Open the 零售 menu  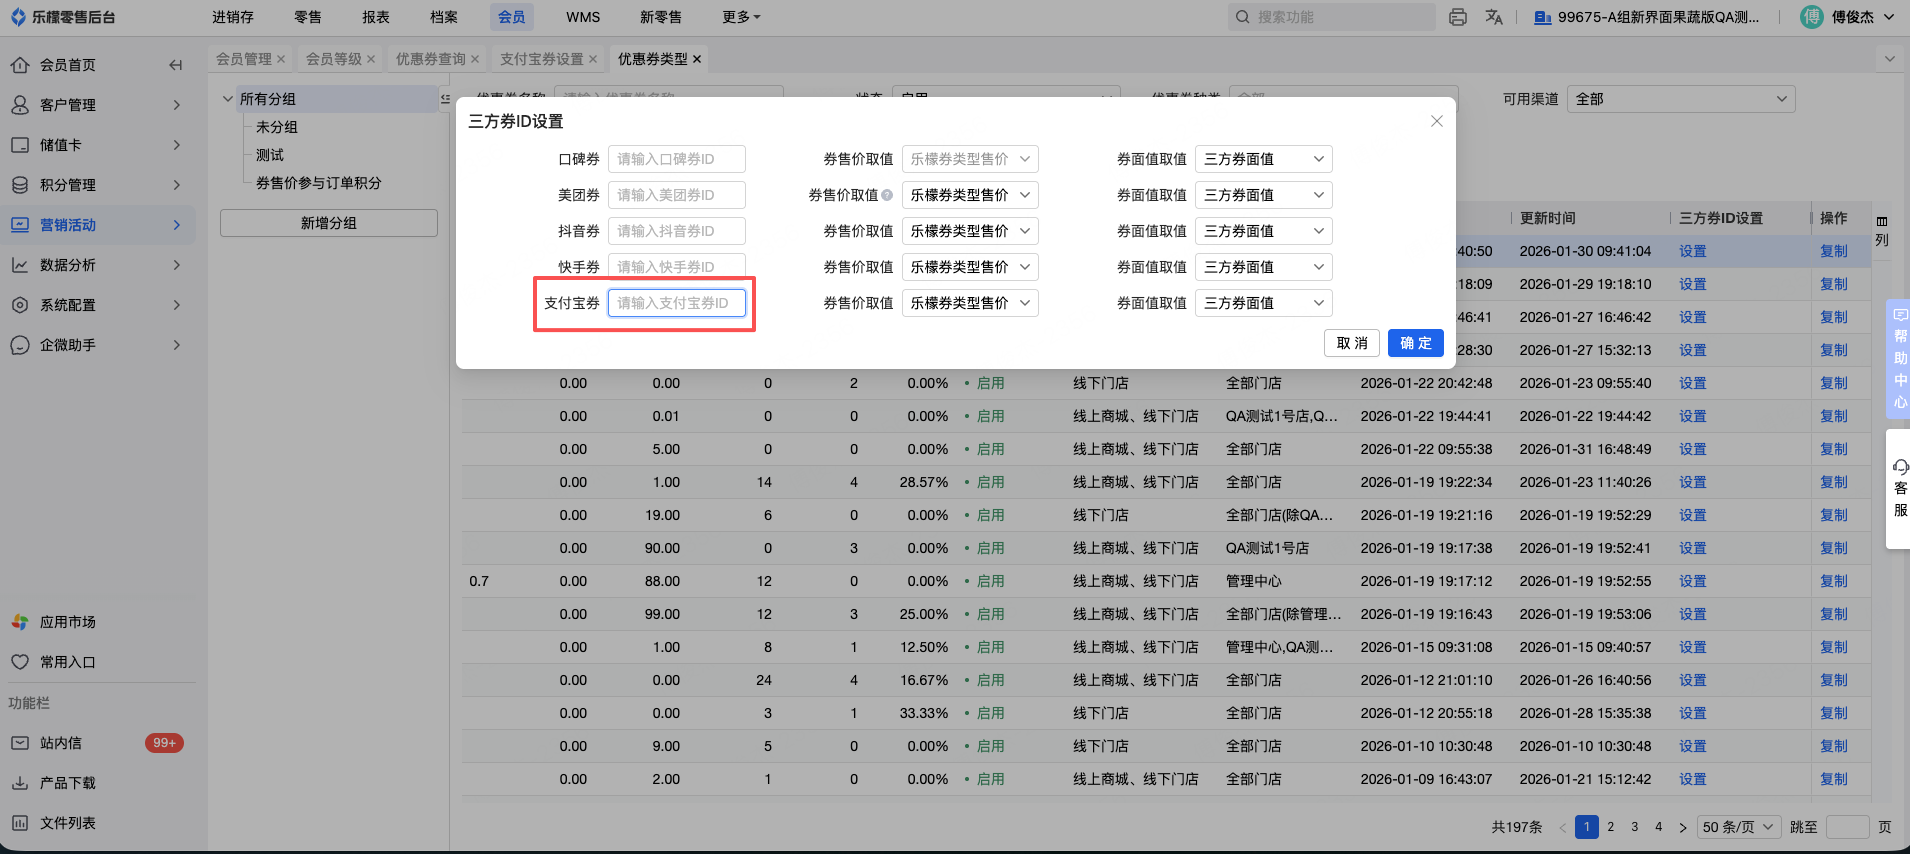pyautogui.click(x=308, y=17)
